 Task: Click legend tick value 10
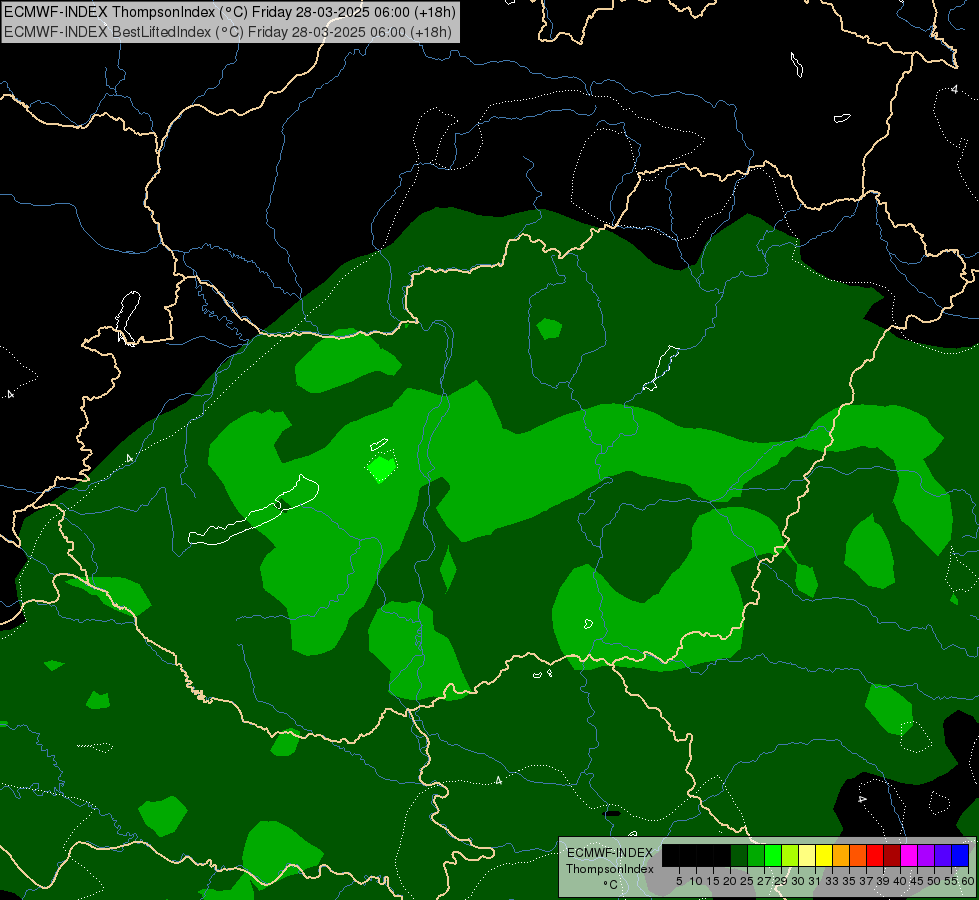[x=696, y=881]
